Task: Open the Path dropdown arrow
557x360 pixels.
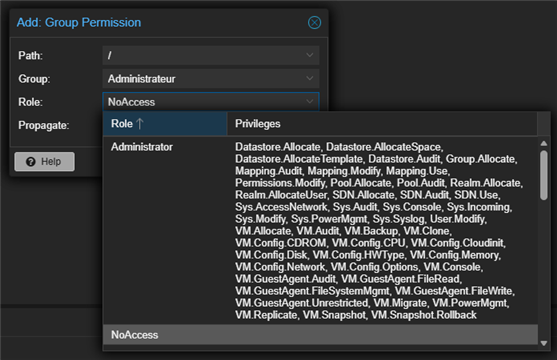Action: (310, 55)
